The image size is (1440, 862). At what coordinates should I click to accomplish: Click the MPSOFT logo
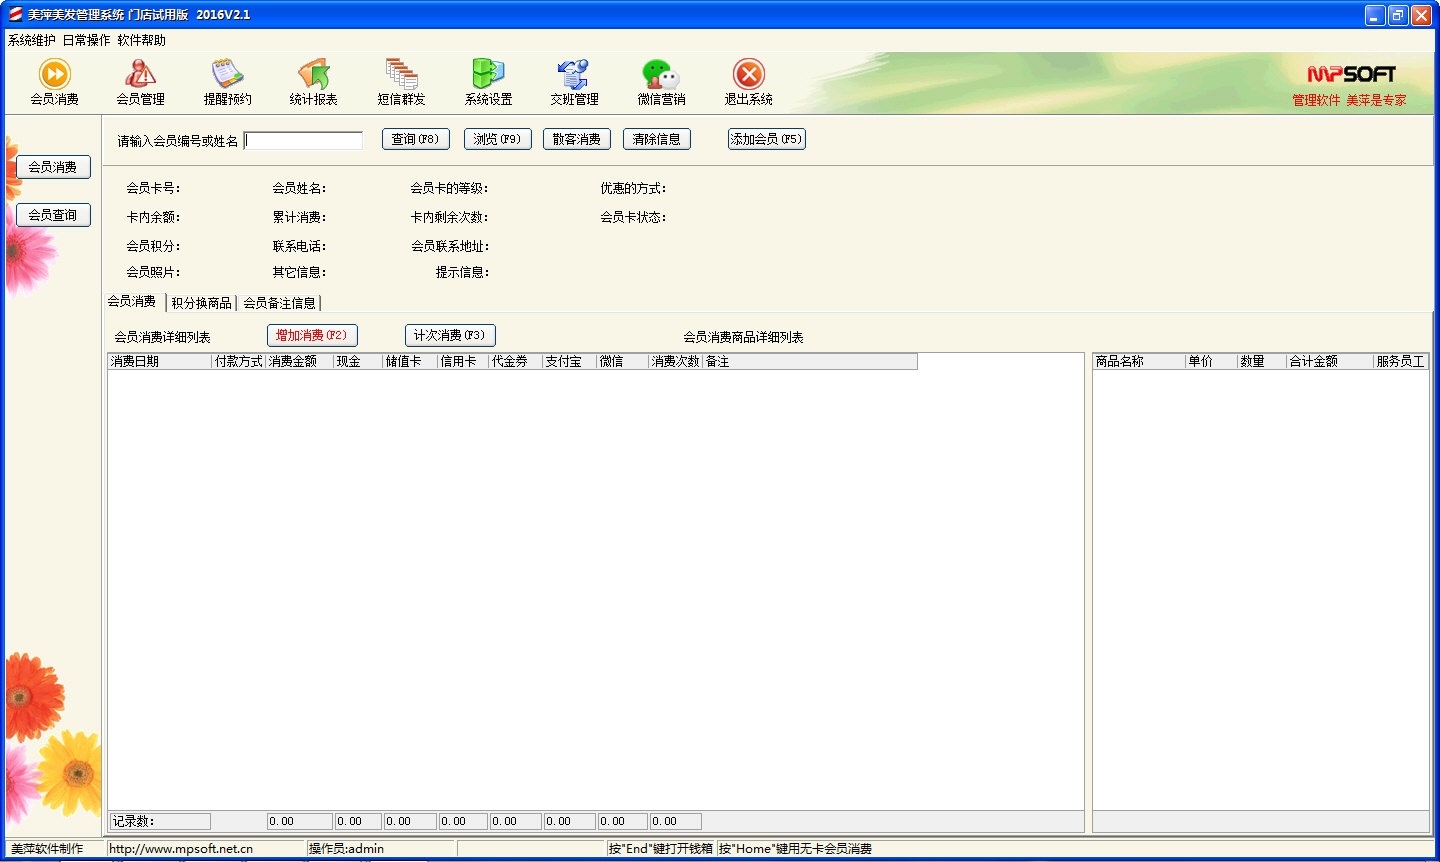click(x=1350, y=74)
